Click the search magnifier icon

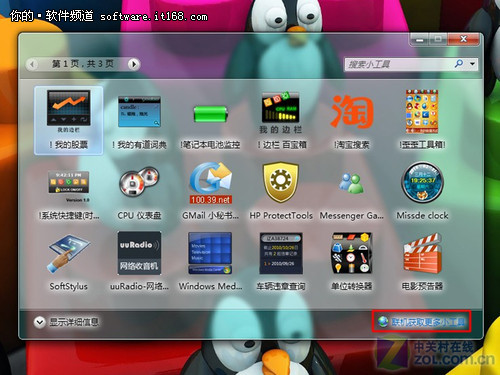459,63
